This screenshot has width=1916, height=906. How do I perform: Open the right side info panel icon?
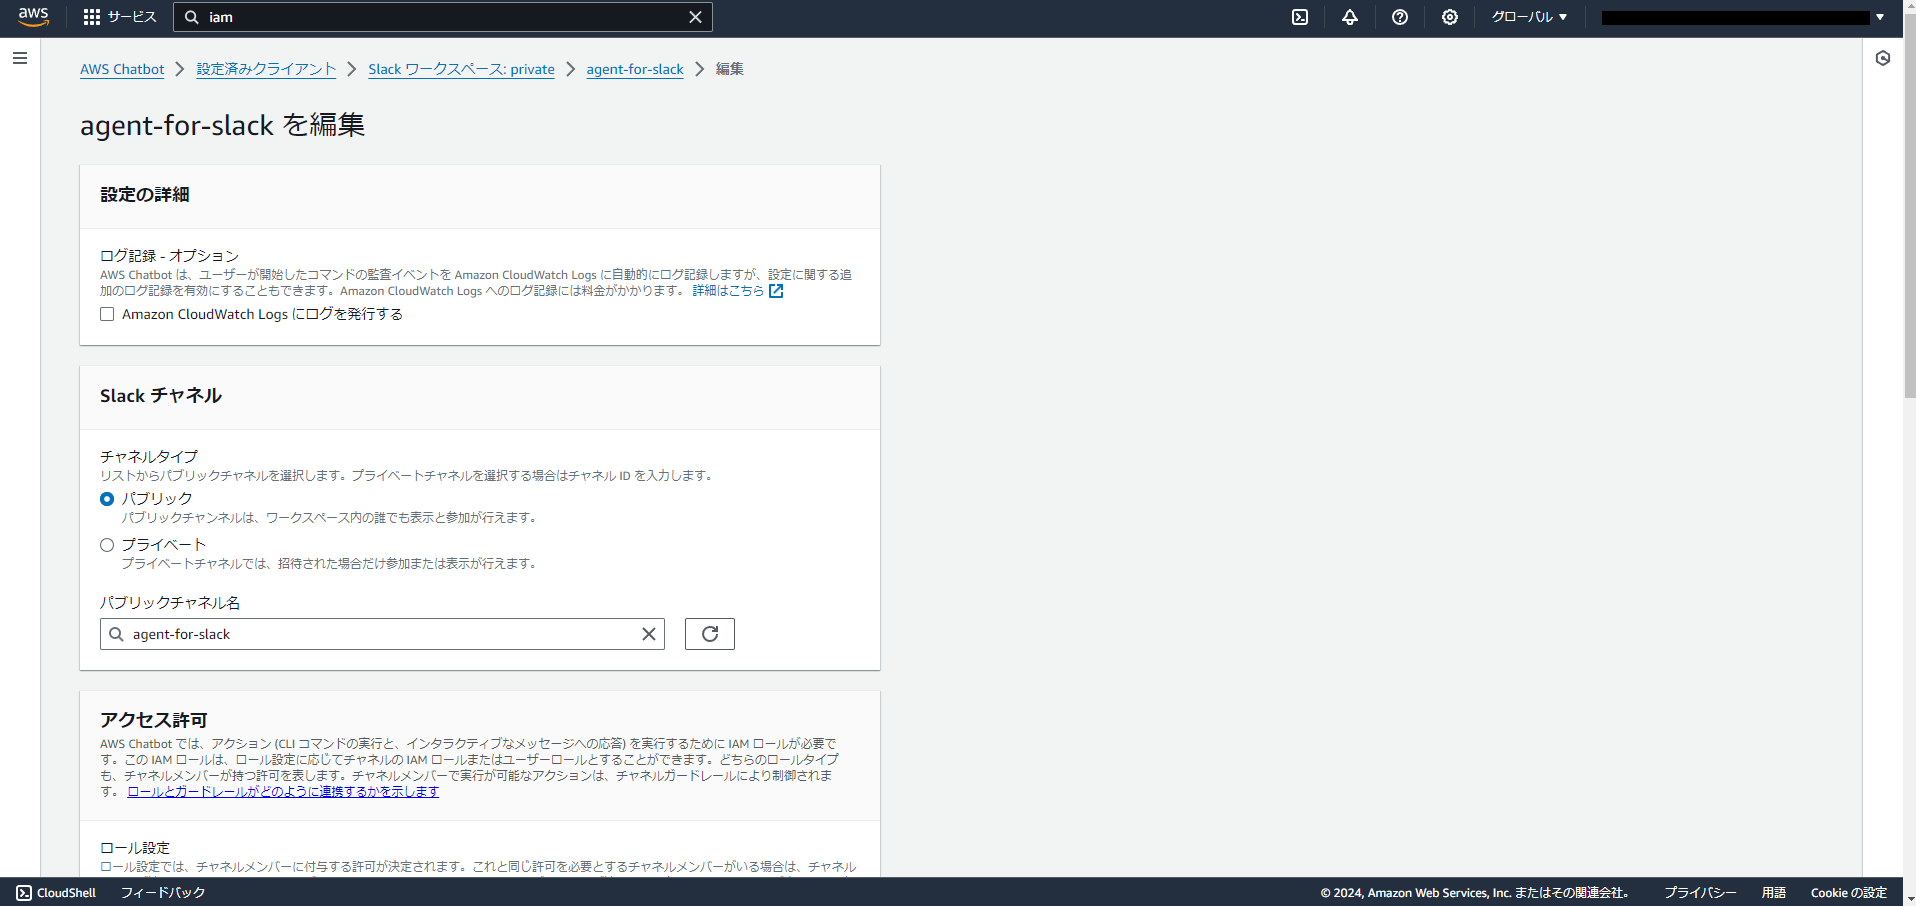tap(1883, 58)
